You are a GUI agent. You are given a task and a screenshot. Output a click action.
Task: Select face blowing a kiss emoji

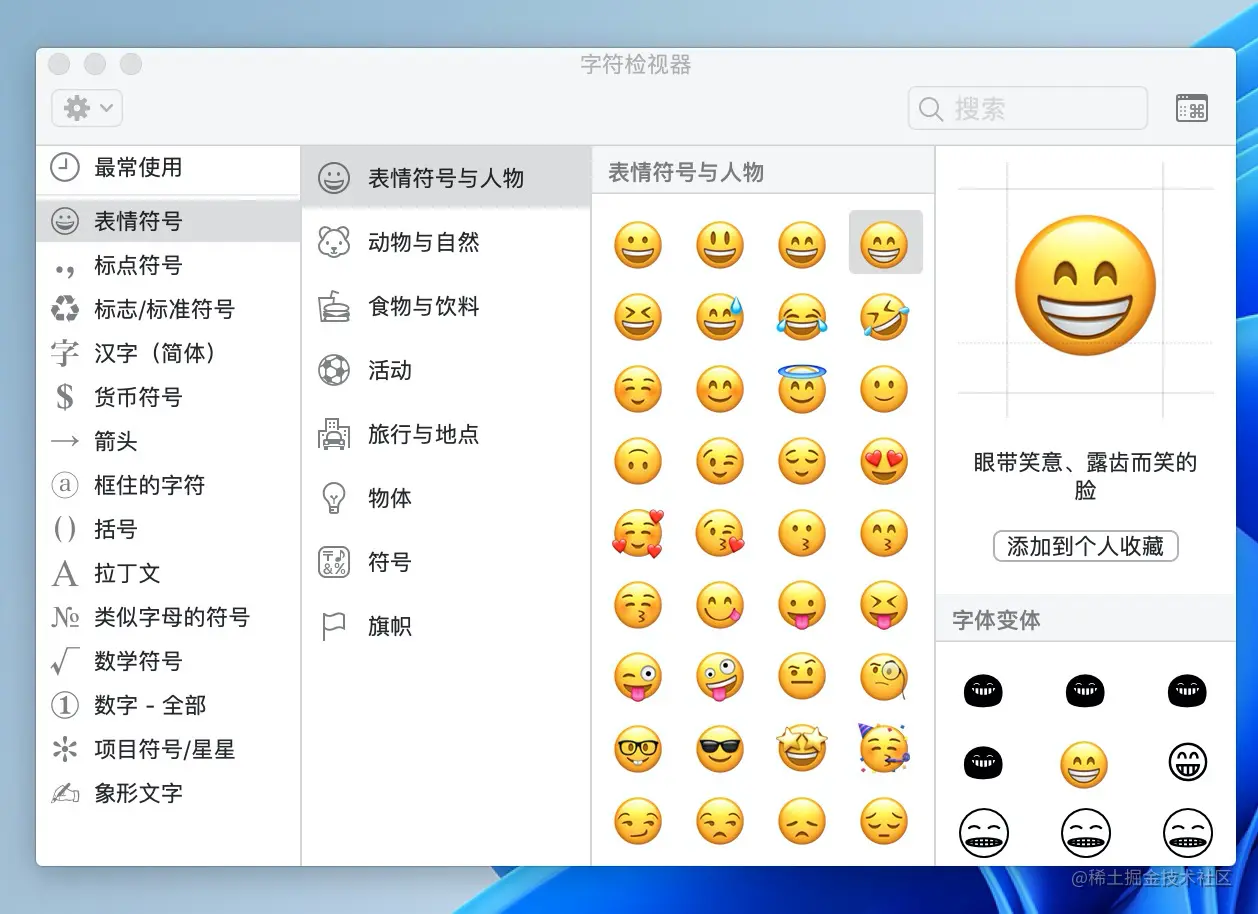(x=720, y=533)
